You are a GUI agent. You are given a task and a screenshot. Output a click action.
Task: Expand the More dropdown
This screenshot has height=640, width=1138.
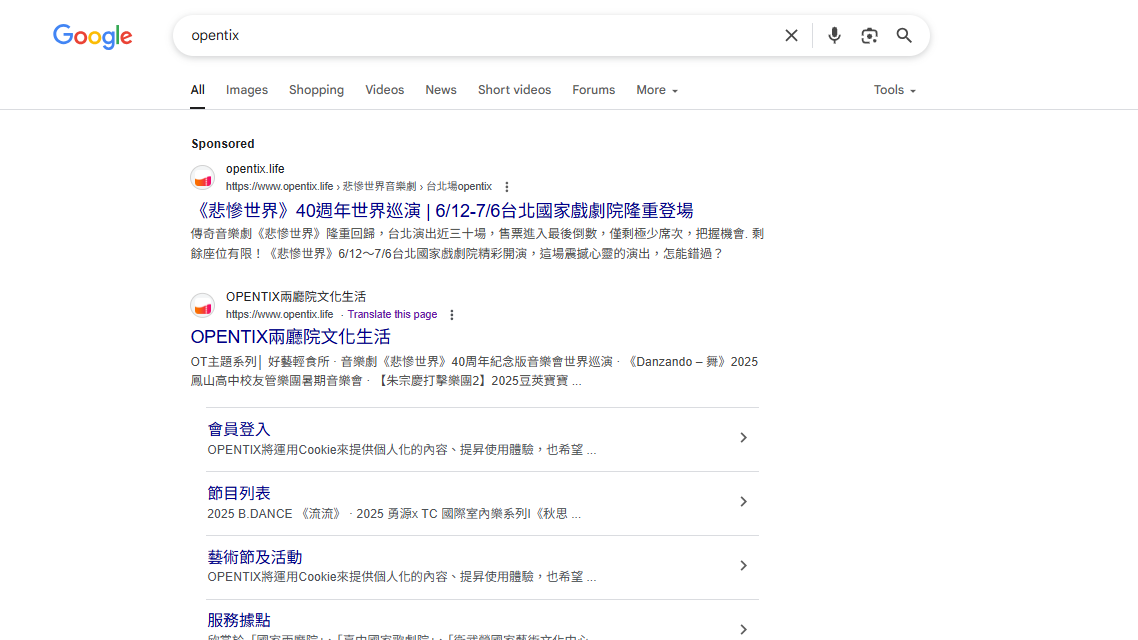pos(657,90)
